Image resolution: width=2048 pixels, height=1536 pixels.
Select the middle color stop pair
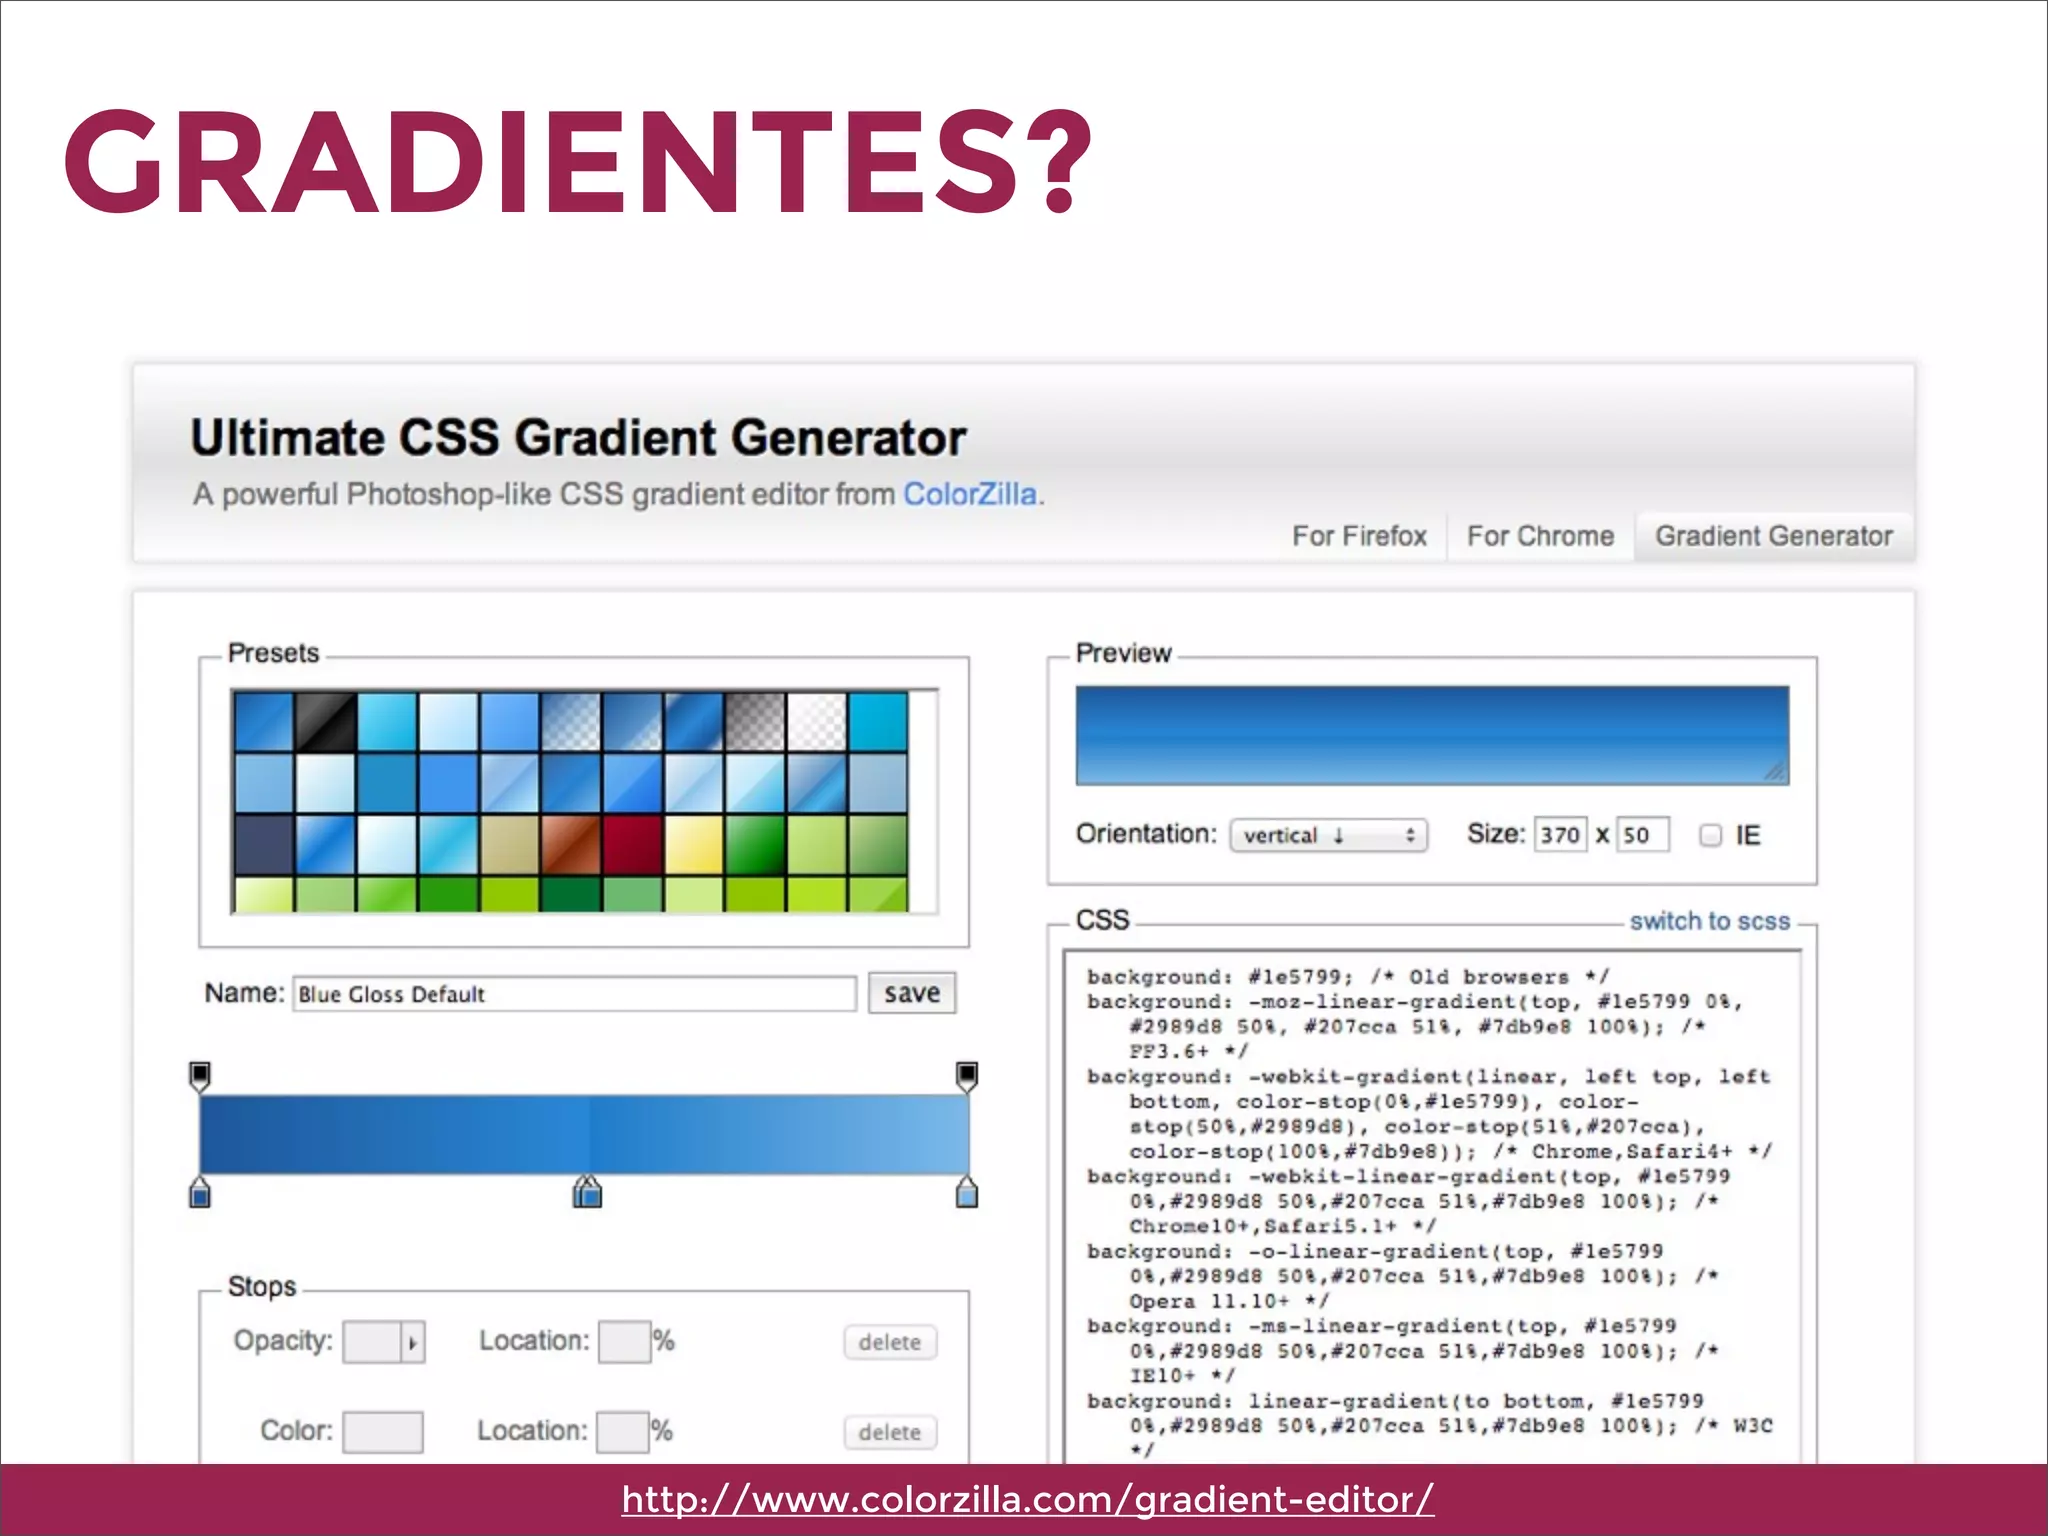(x=588, y=1192)
